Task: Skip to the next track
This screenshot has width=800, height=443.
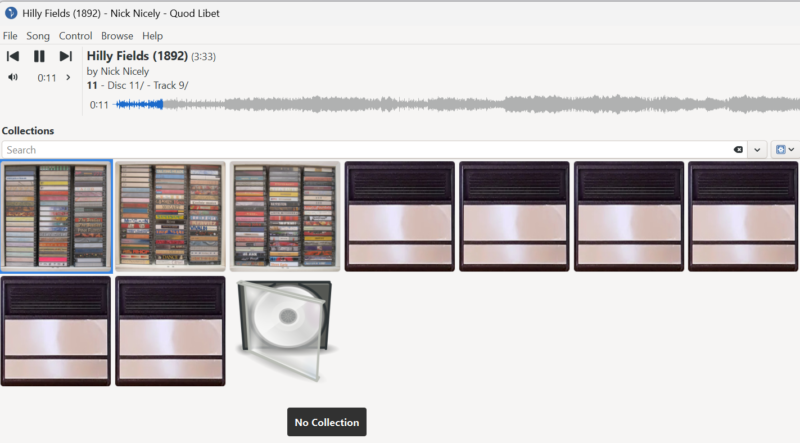Action: pos(66,57)
